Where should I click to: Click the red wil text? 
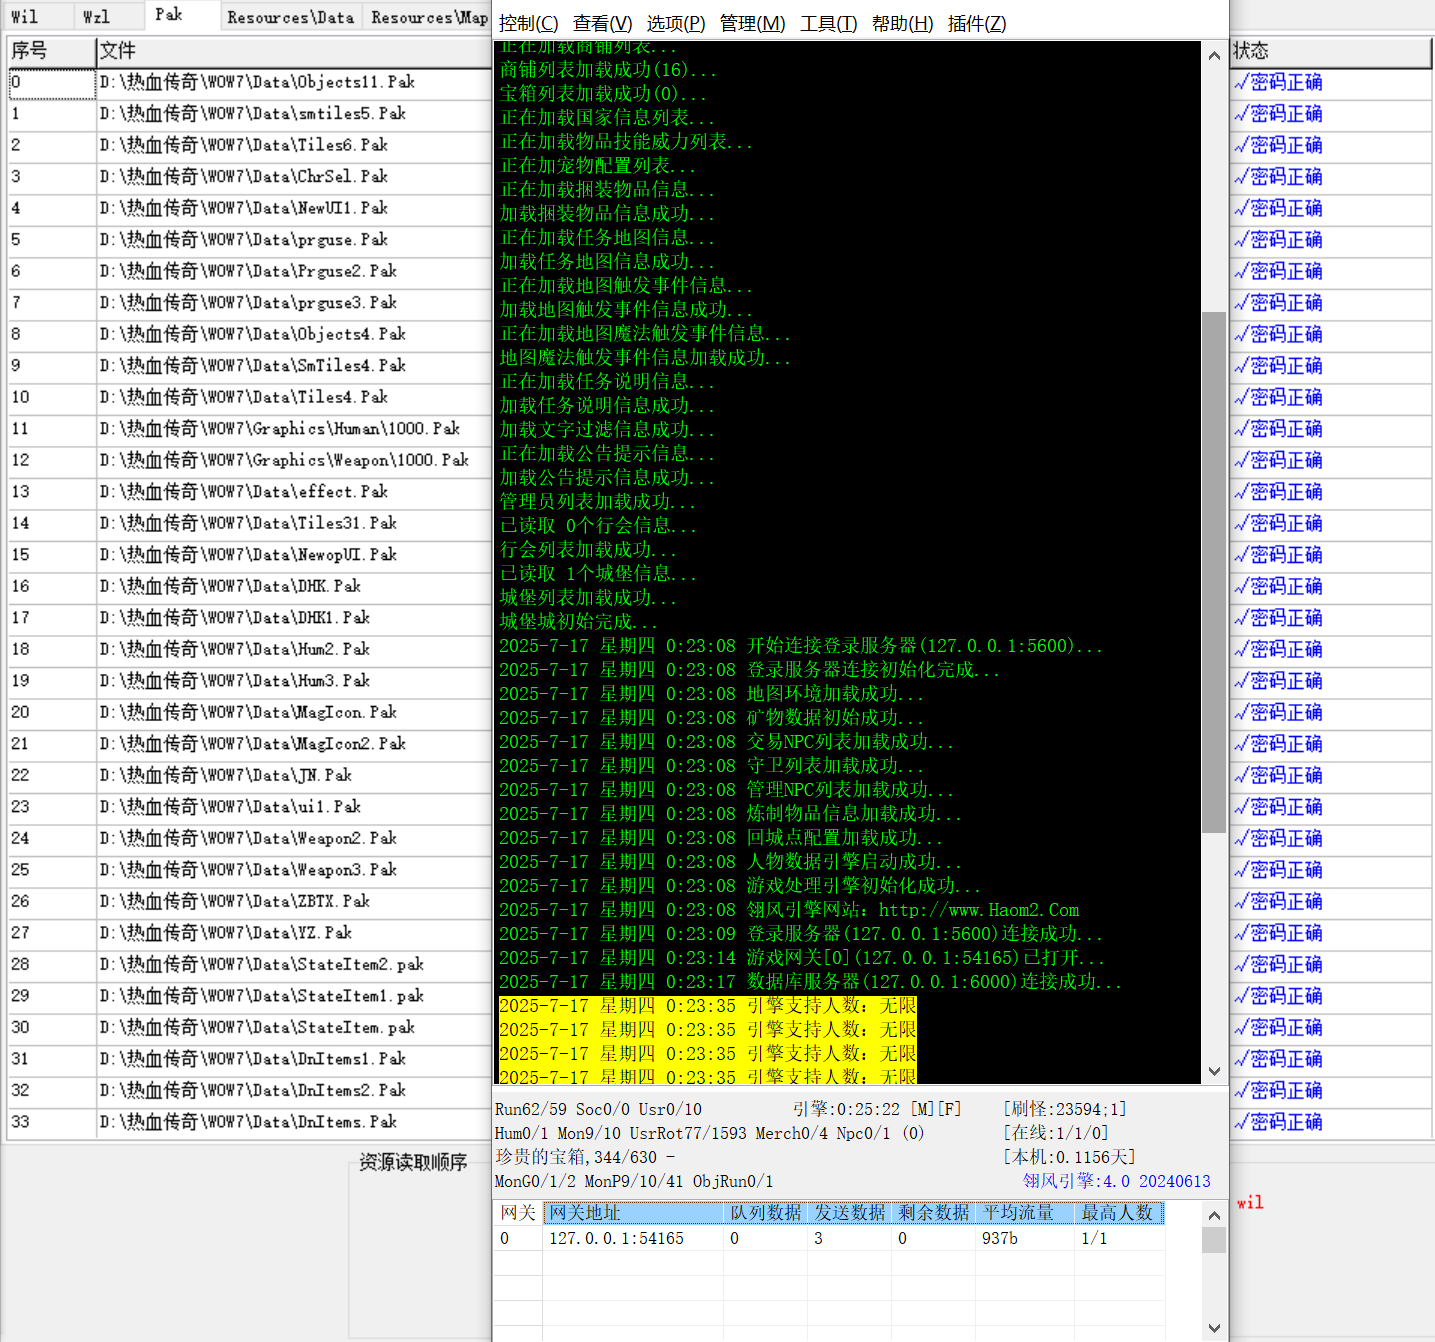[x=1250, y=1203]
